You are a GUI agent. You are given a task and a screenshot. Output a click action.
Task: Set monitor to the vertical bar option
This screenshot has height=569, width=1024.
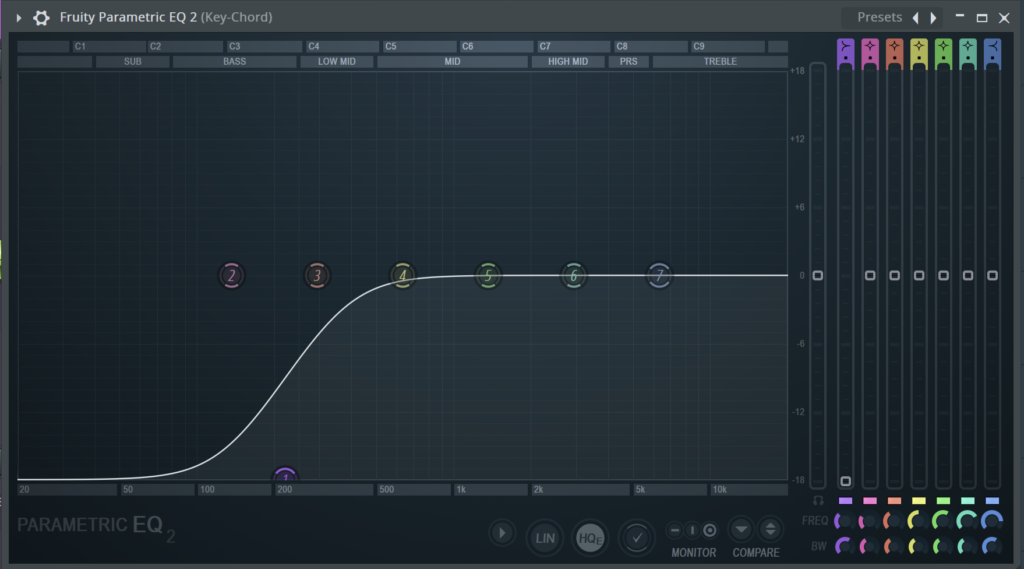click(692, 530)
